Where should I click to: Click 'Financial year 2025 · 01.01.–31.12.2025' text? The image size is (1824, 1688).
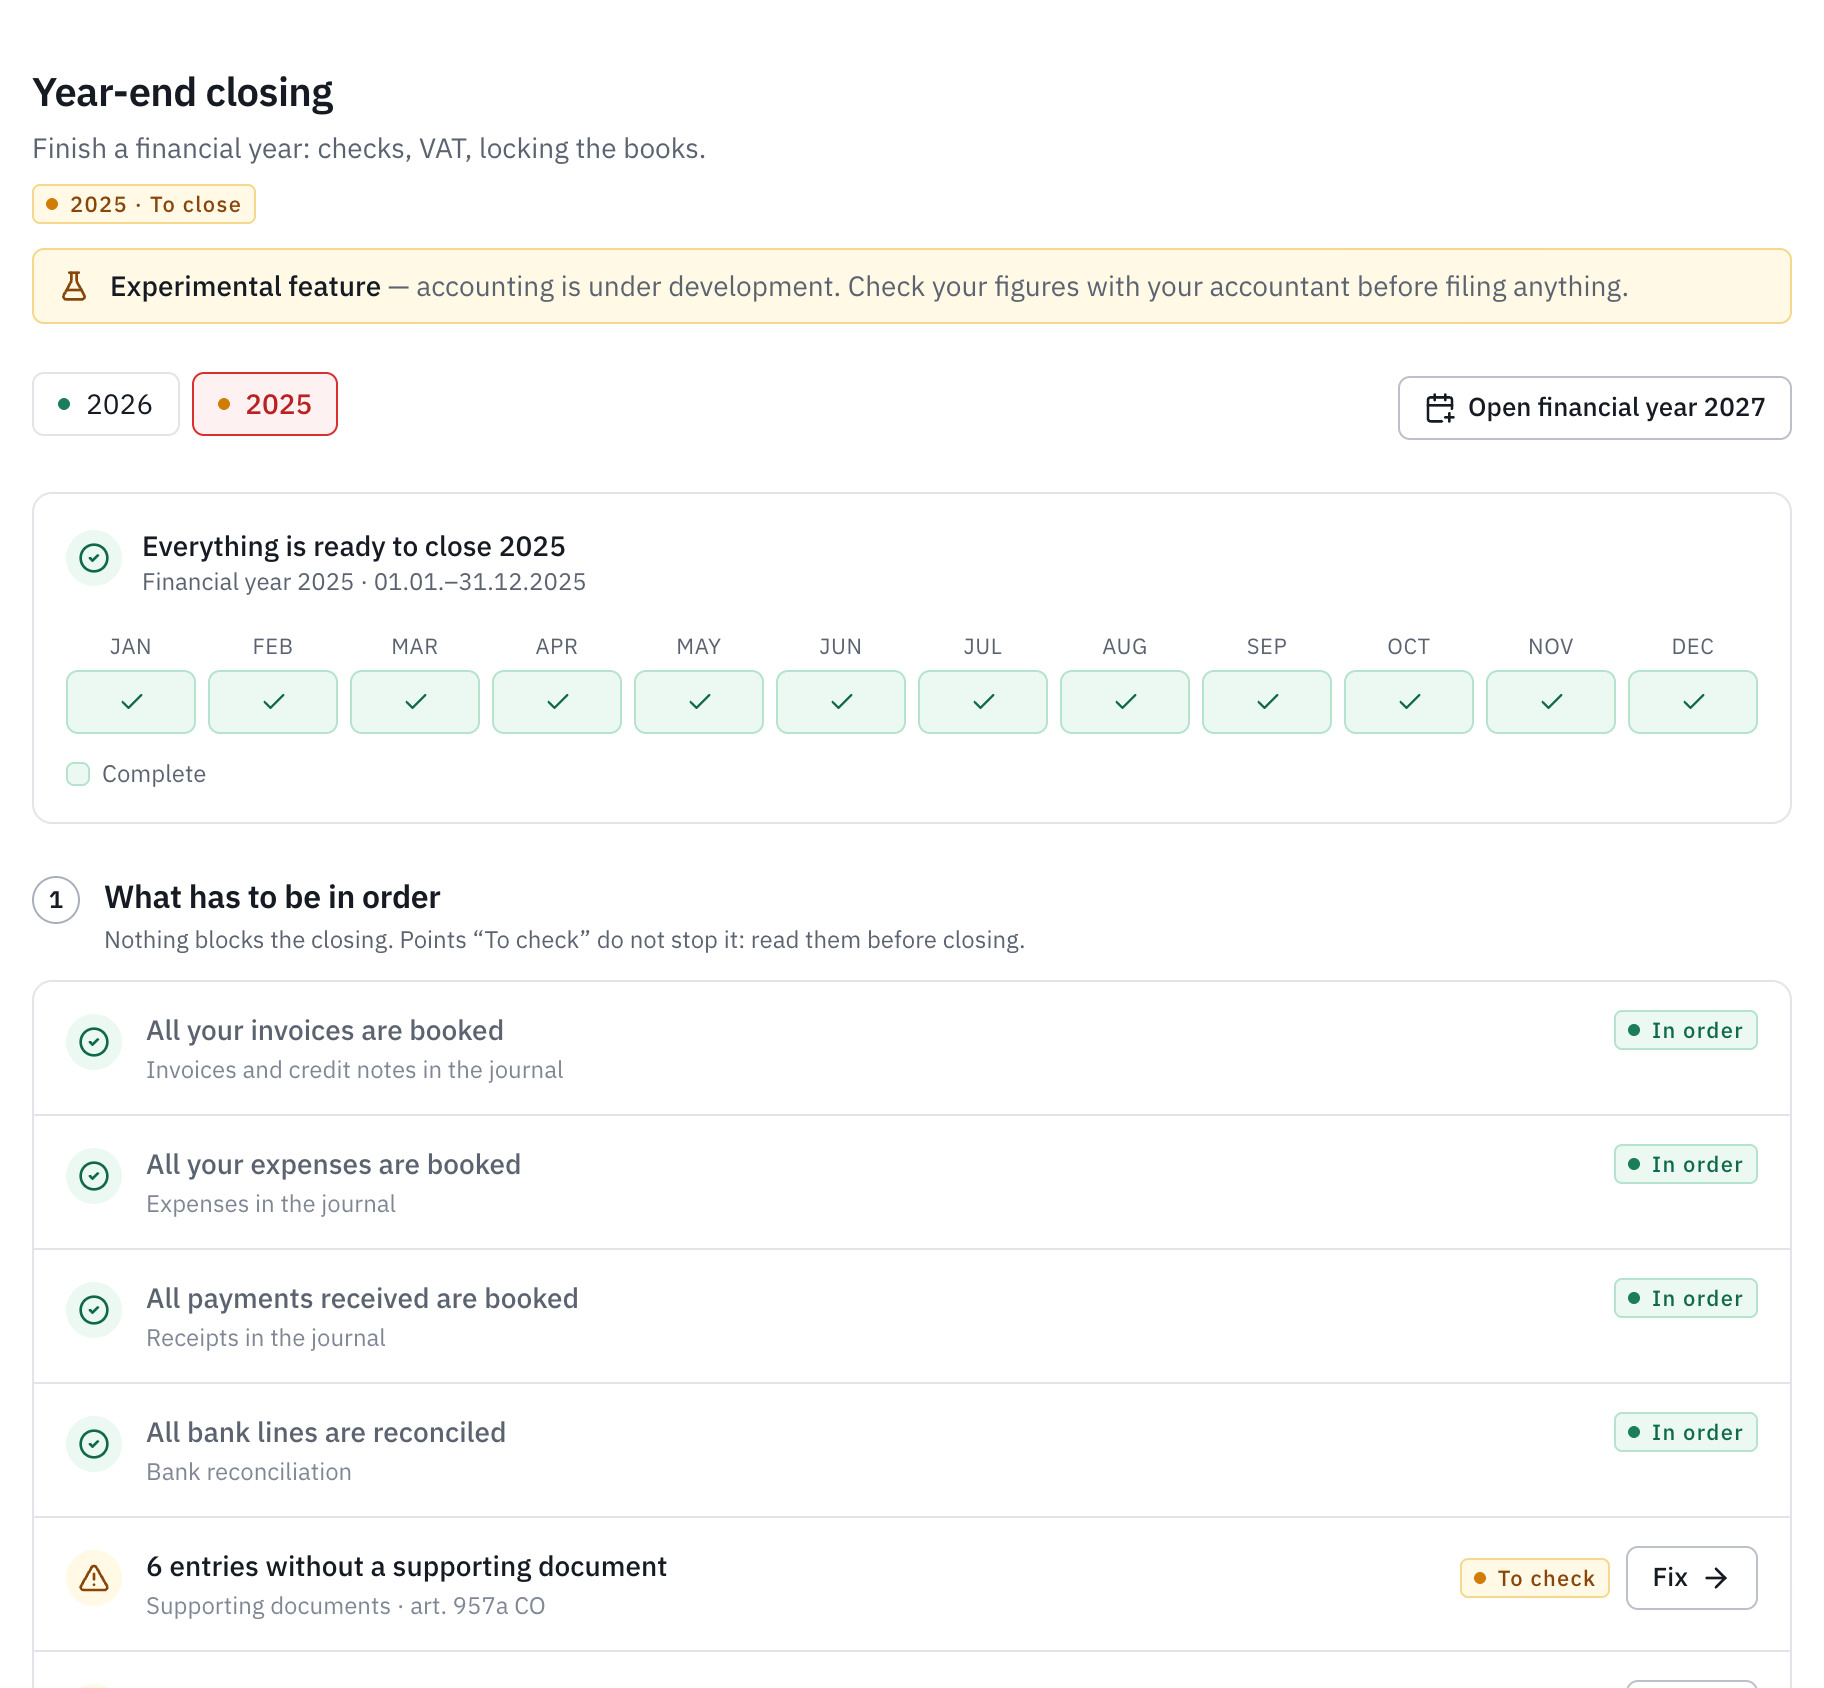[x=364, y=582]
